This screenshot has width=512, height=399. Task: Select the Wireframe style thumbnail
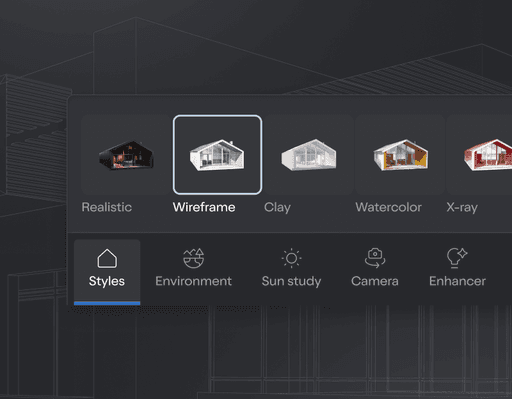[217, 155]
